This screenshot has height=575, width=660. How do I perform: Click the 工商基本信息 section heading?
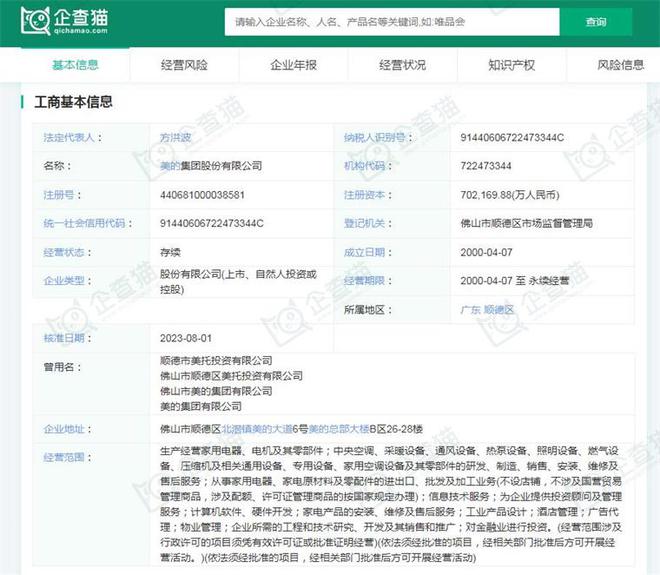point(74,102)
